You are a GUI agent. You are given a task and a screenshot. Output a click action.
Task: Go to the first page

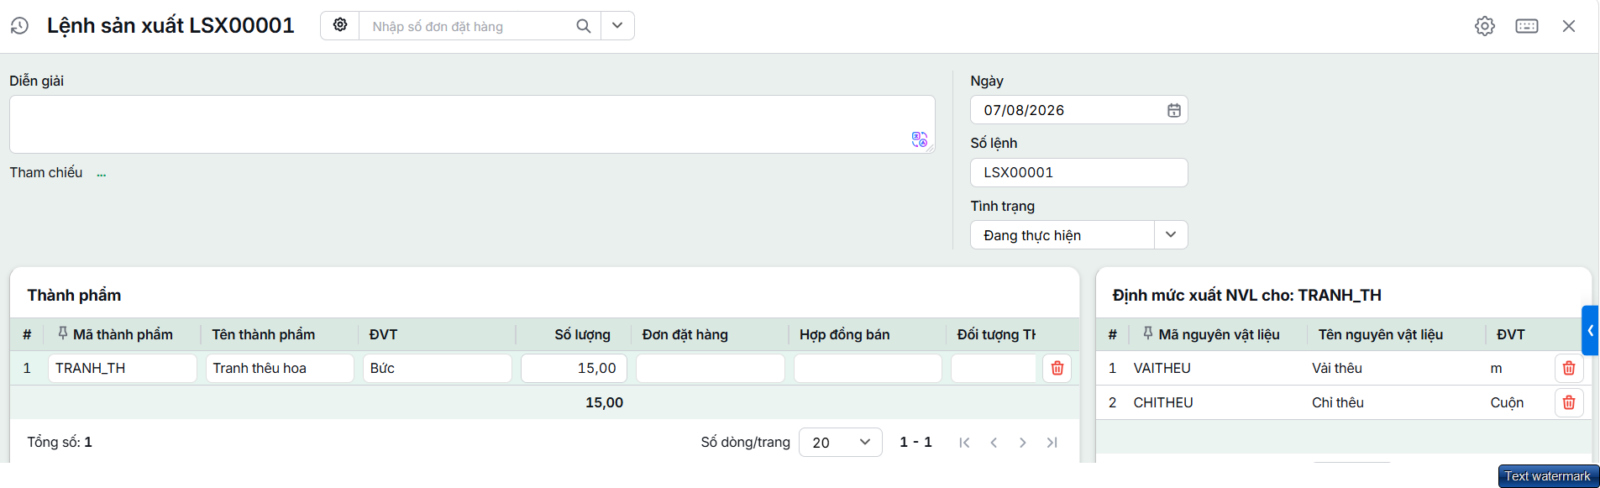[x=964, y=442]
